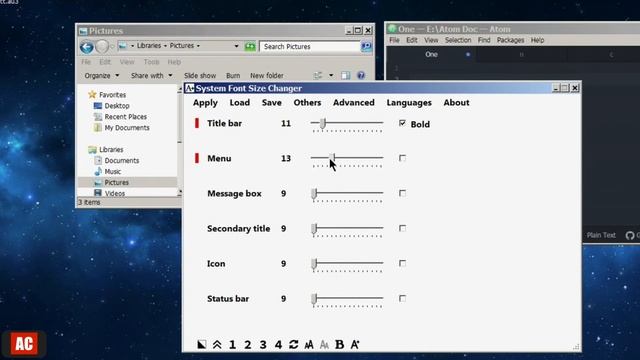Go back in Pictures window
The height and width of the screenshot is (360, 640).
87,47
